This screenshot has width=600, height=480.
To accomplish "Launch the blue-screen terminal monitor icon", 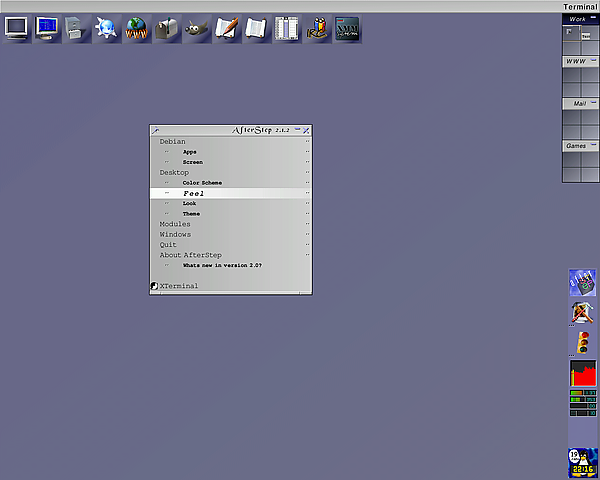I will [x=47, y=29].
